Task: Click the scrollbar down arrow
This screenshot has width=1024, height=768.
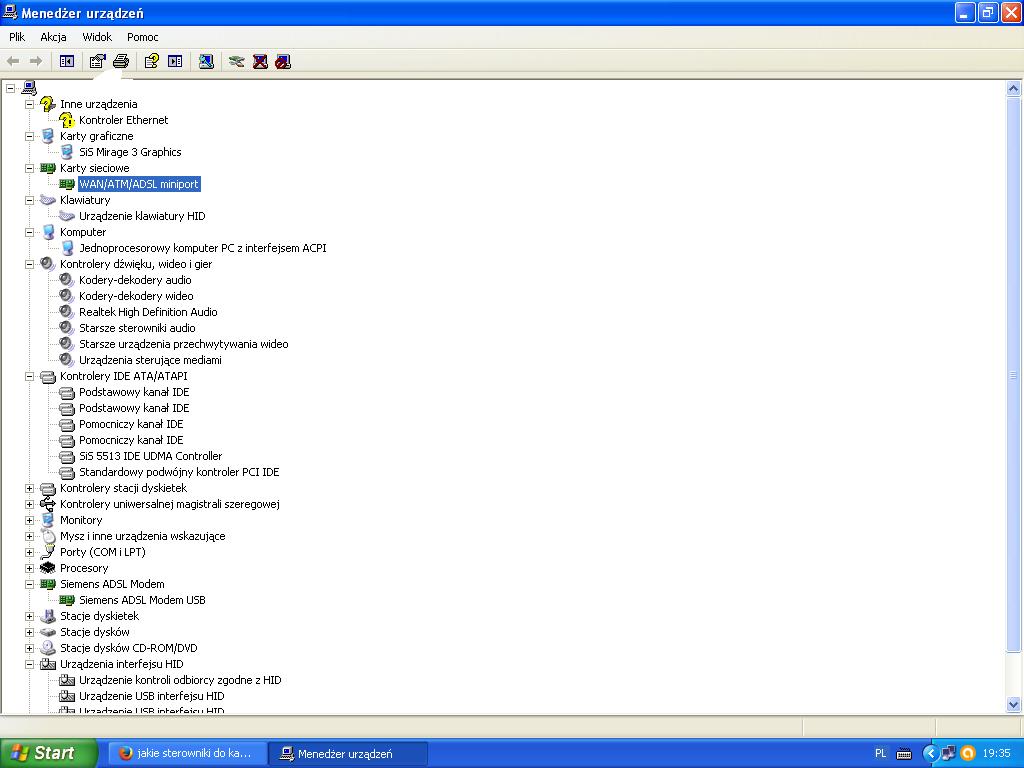Action: click(x=1014, y=704)
